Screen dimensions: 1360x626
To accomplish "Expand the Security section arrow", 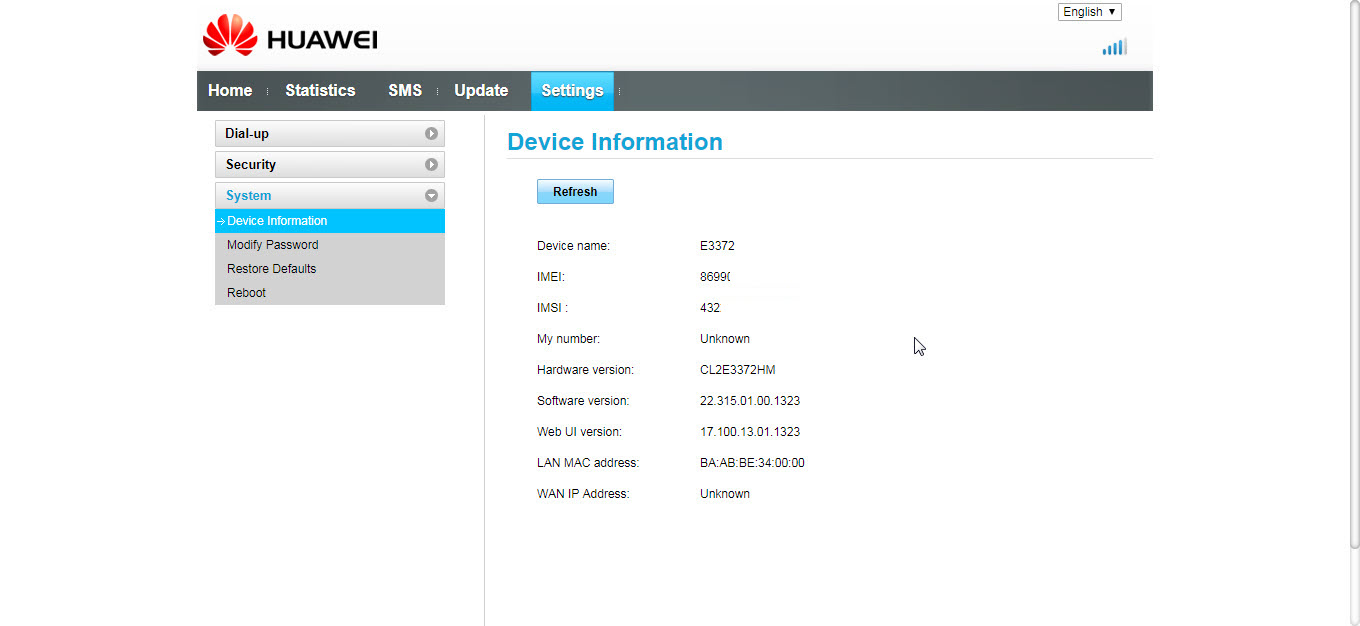I will coord(431,164).
